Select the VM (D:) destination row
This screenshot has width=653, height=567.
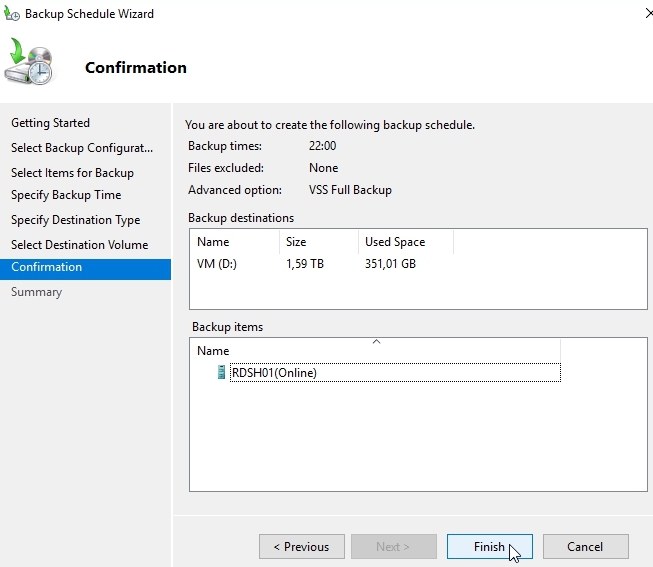pos(222,265)
